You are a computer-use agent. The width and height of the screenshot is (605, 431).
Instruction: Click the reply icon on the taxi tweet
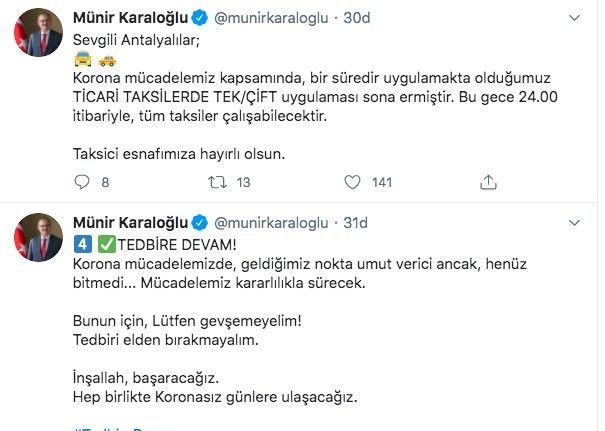pos(84,182)
